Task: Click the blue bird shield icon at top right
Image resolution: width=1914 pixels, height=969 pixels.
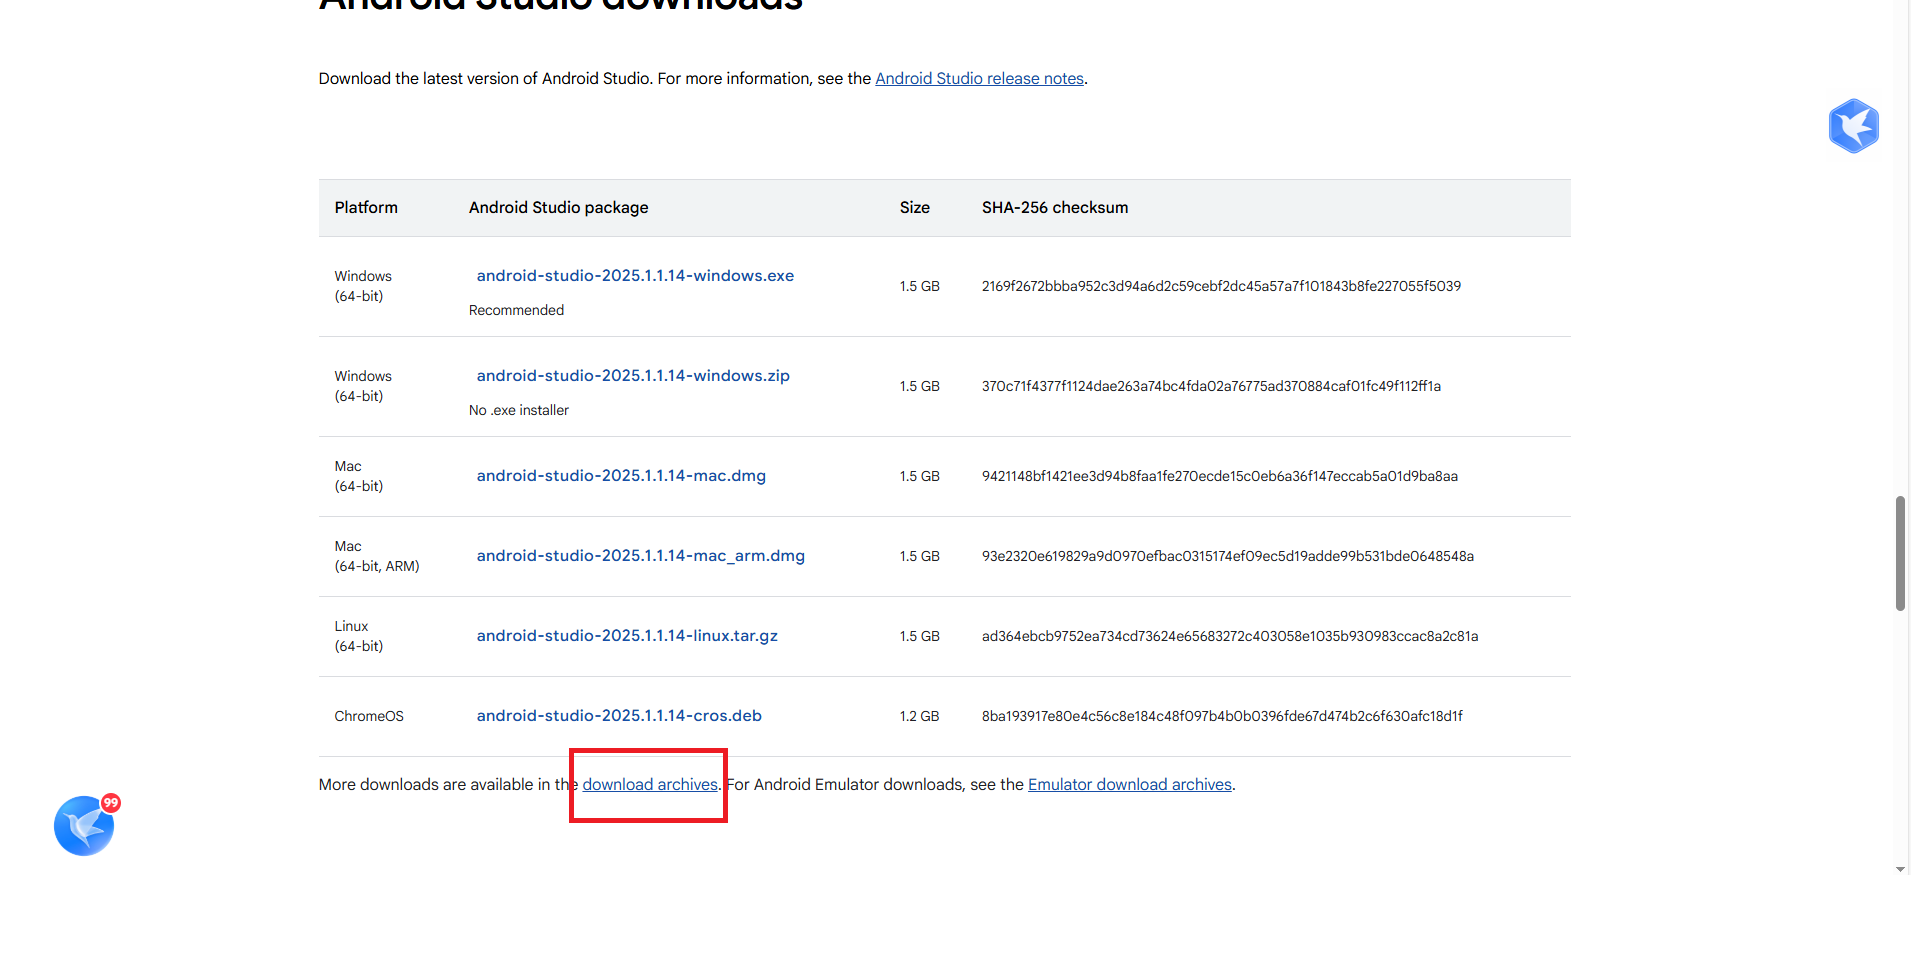Action: click(1853, 126)
